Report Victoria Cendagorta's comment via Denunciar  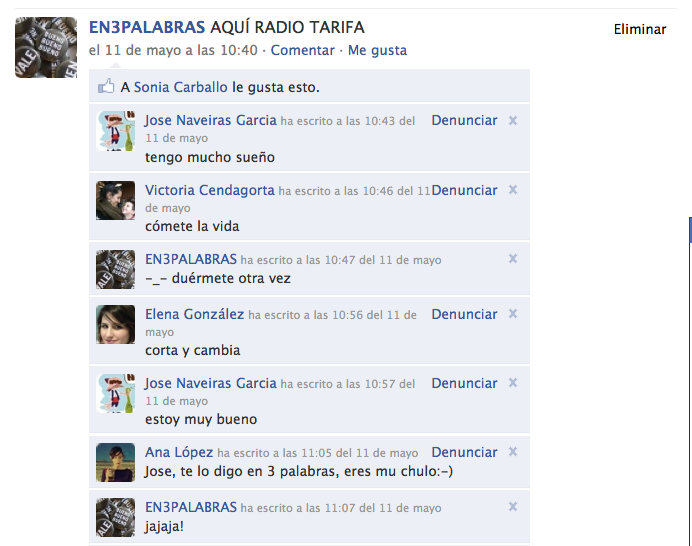[464, 190]
